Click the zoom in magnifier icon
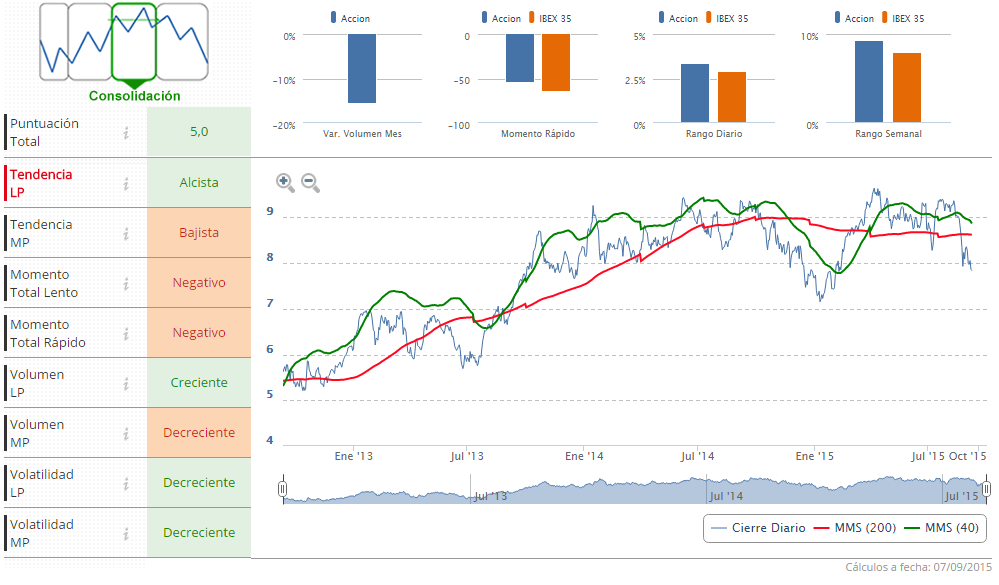The image size is (999, 585). (x=285, y=182)
